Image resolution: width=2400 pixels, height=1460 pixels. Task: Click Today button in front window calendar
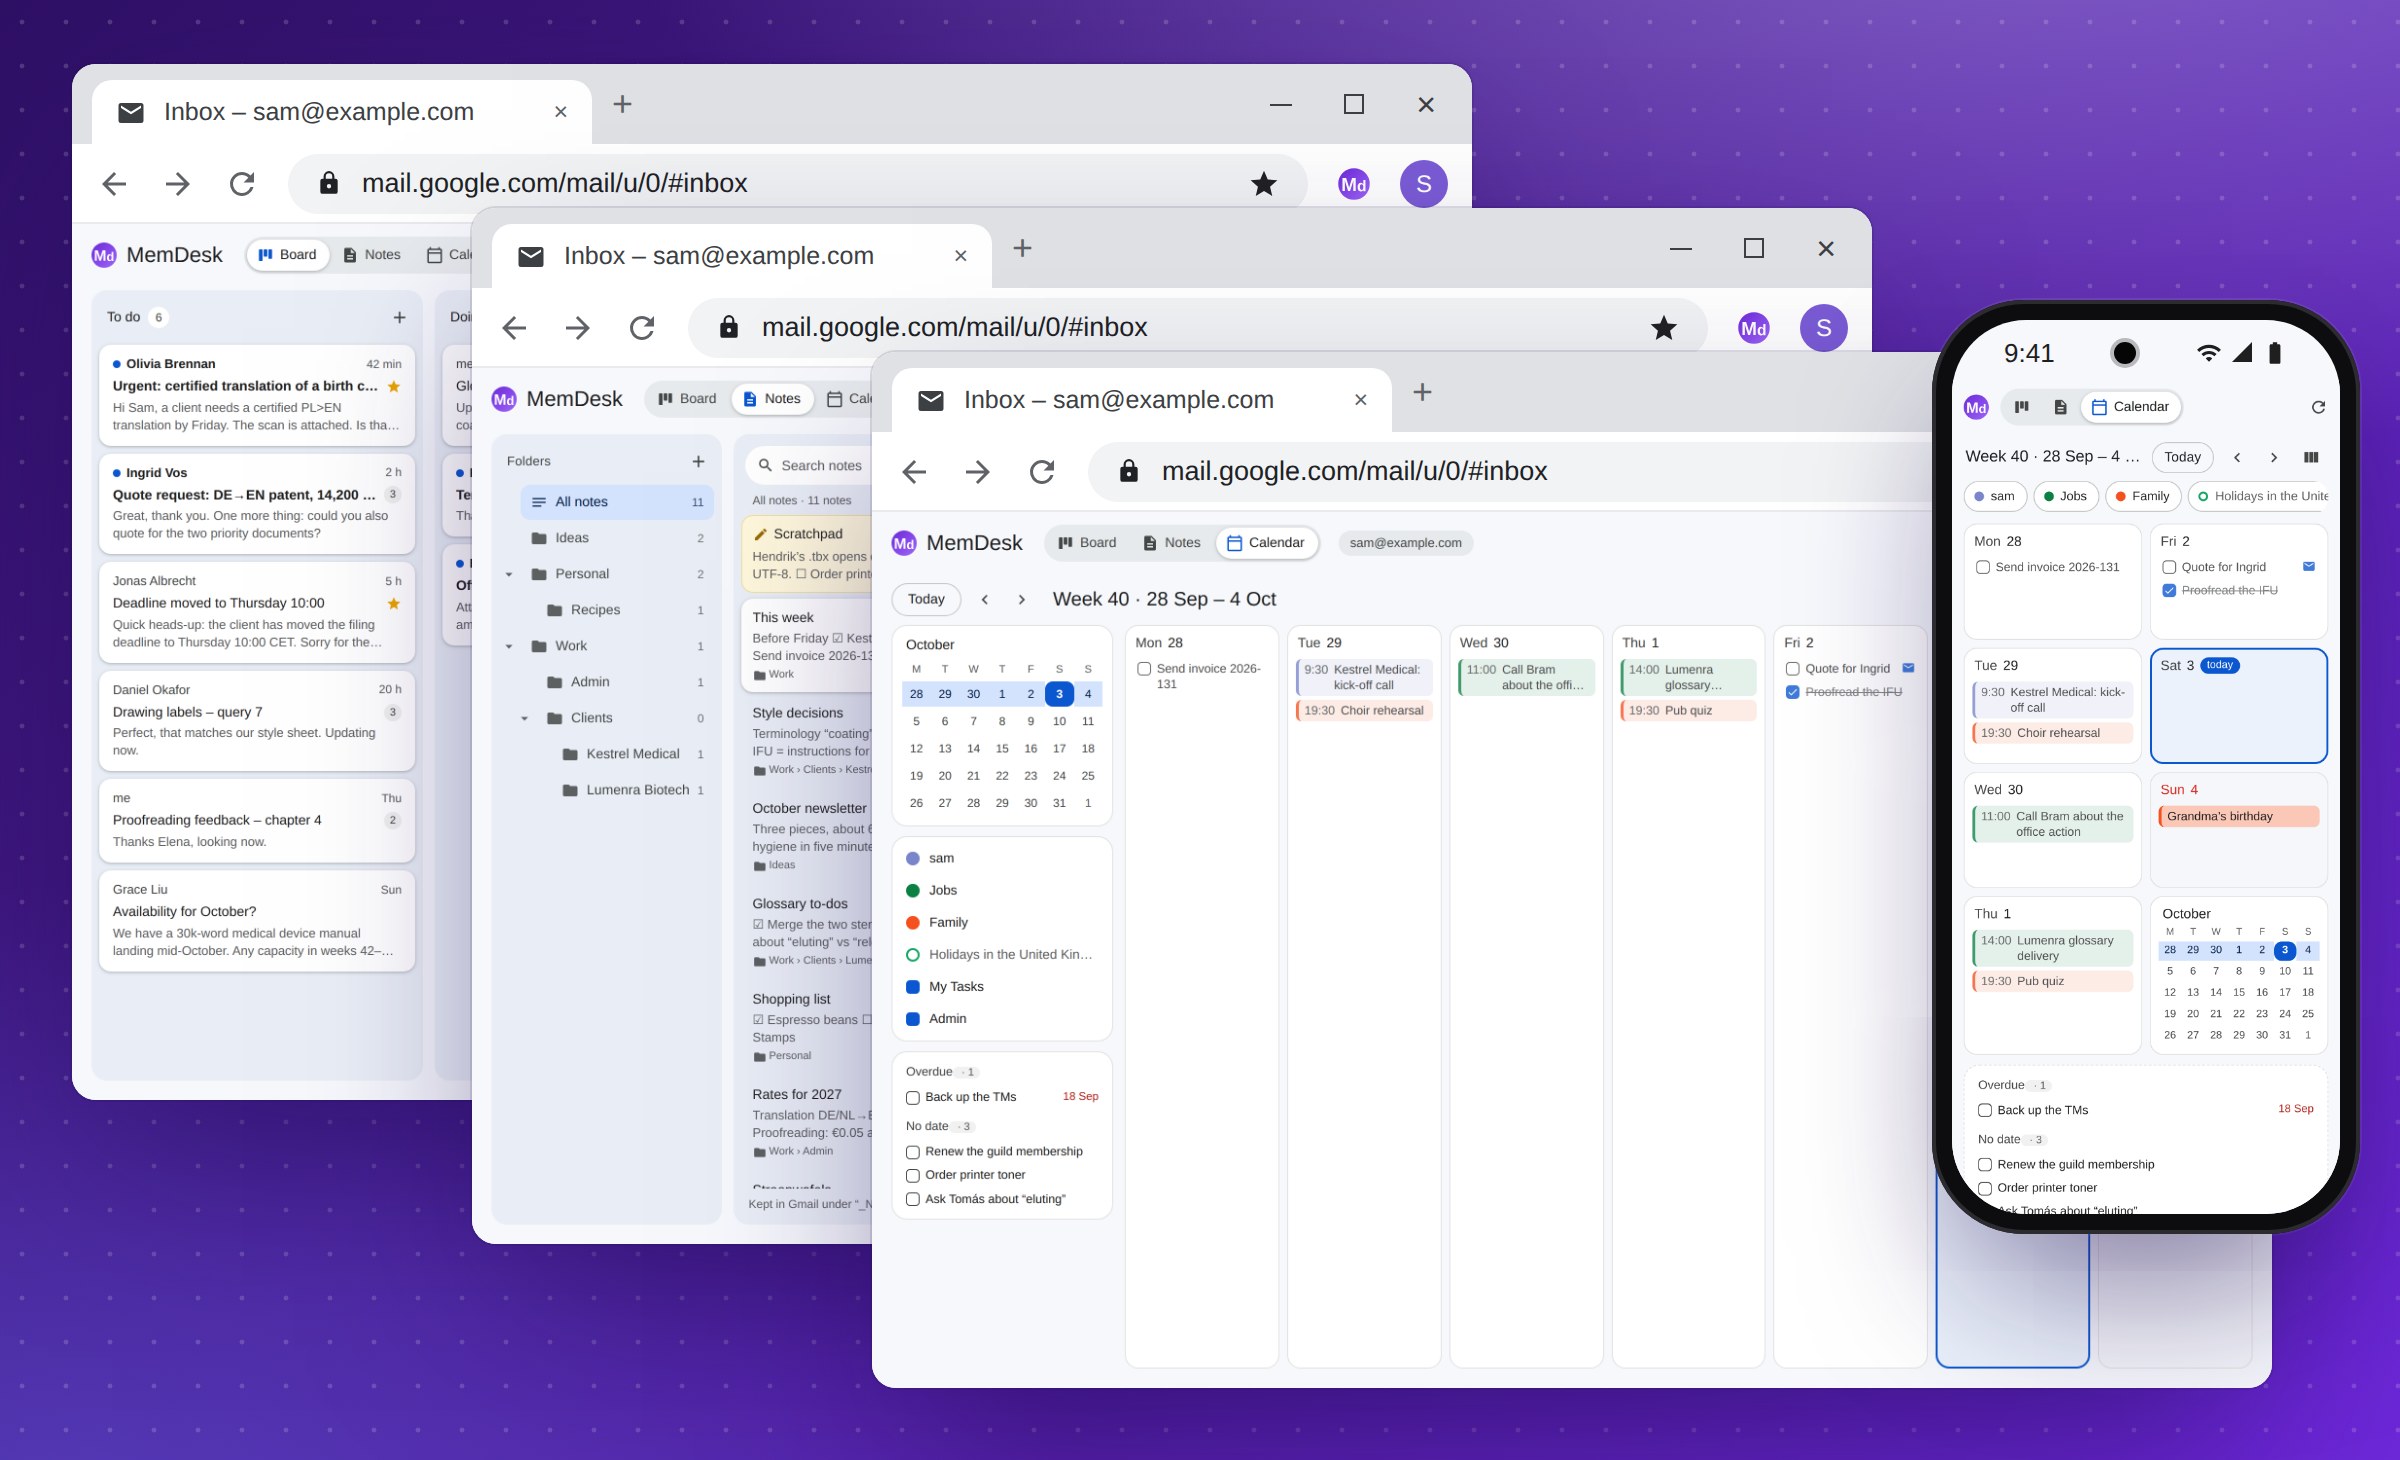click(926, 599)
